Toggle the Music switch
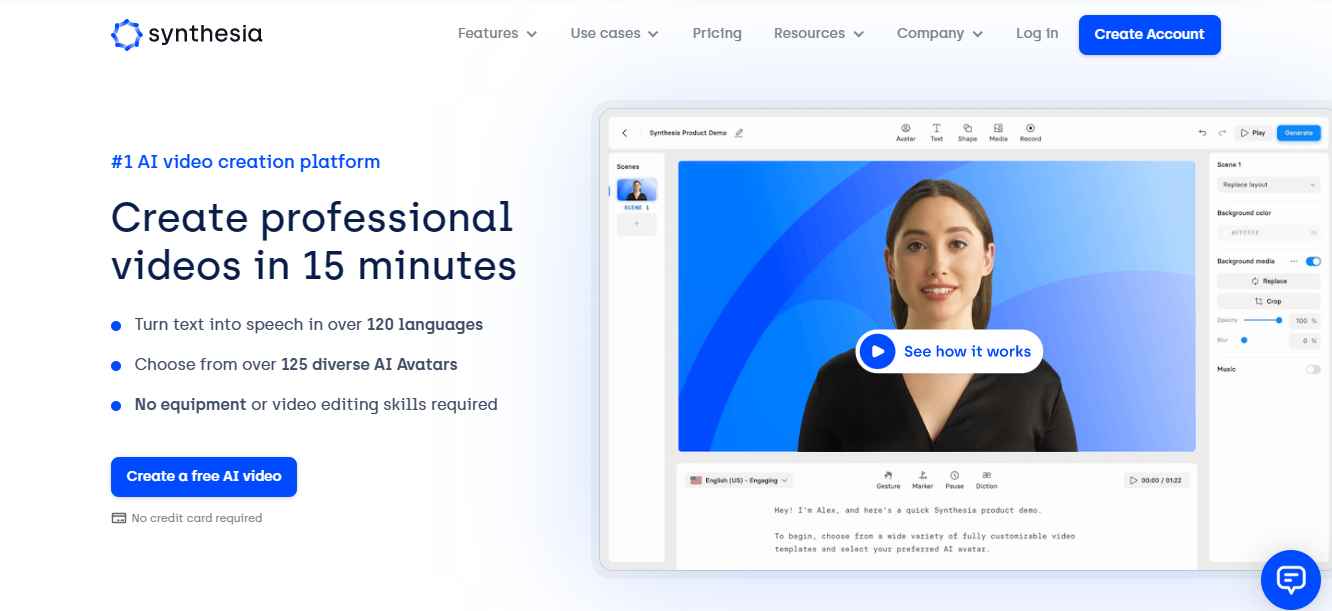Viewport: 1332px width, 611px height. point(1313,369)
